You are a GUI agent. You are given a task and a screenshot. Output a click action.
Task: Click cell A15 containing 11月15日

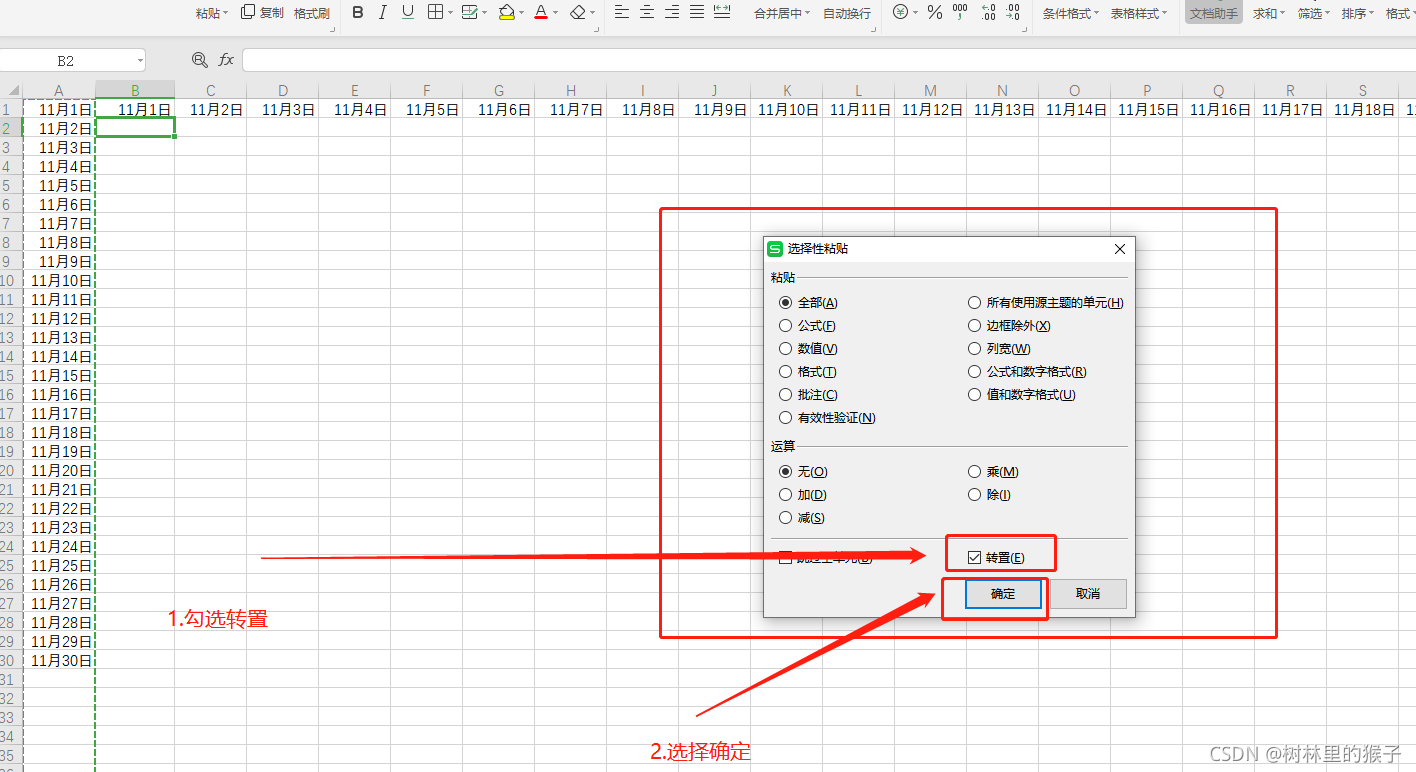58,375
